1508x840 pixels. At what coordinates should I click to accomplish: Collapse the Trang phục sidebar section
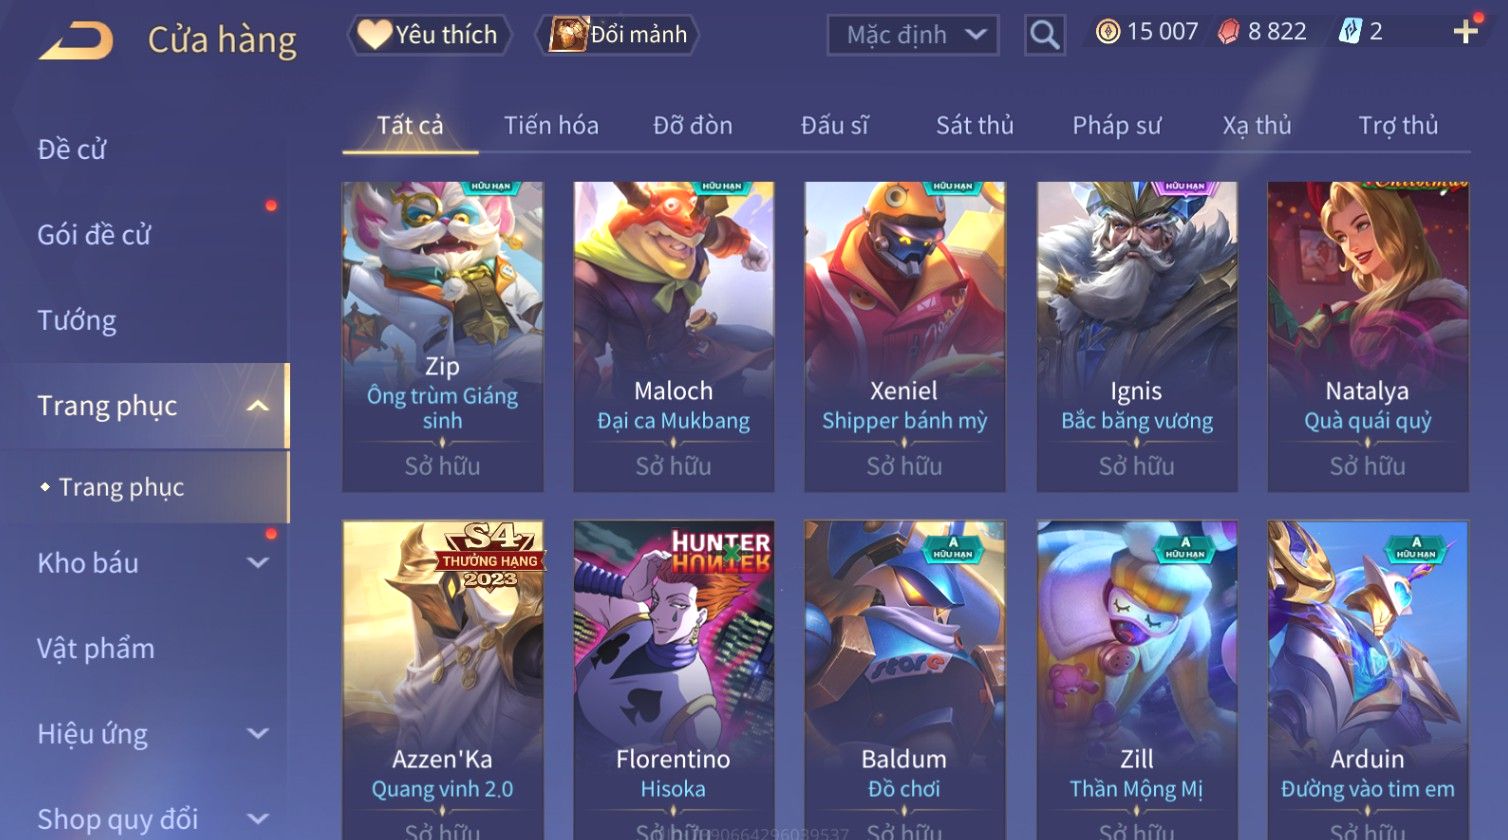(258, 406)
